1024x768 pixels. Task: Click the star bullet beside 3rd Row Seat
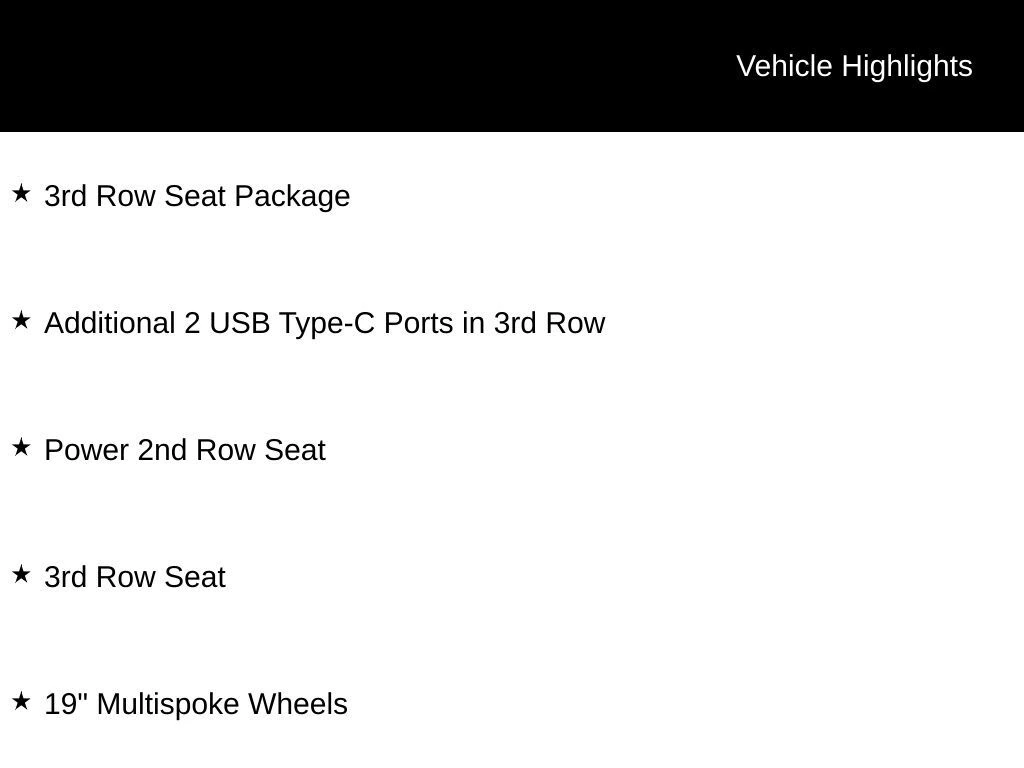tap(21, 574)
